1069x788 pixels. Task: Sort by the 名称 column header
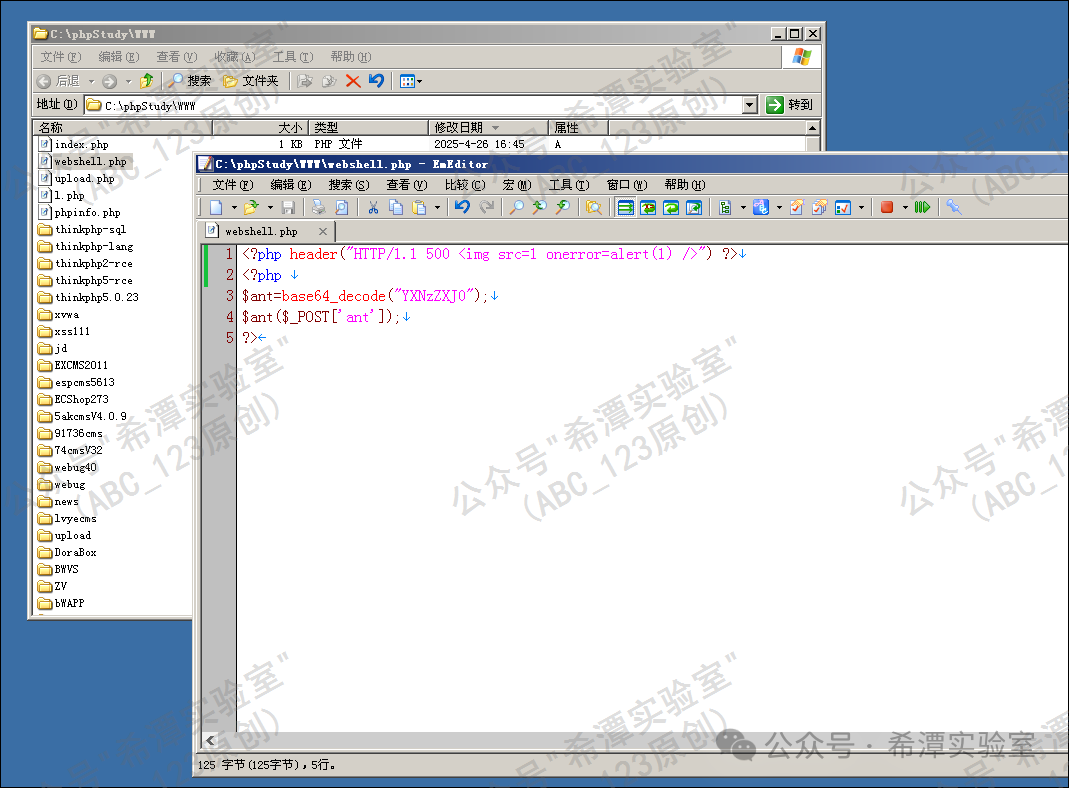[x=123, y=127]
